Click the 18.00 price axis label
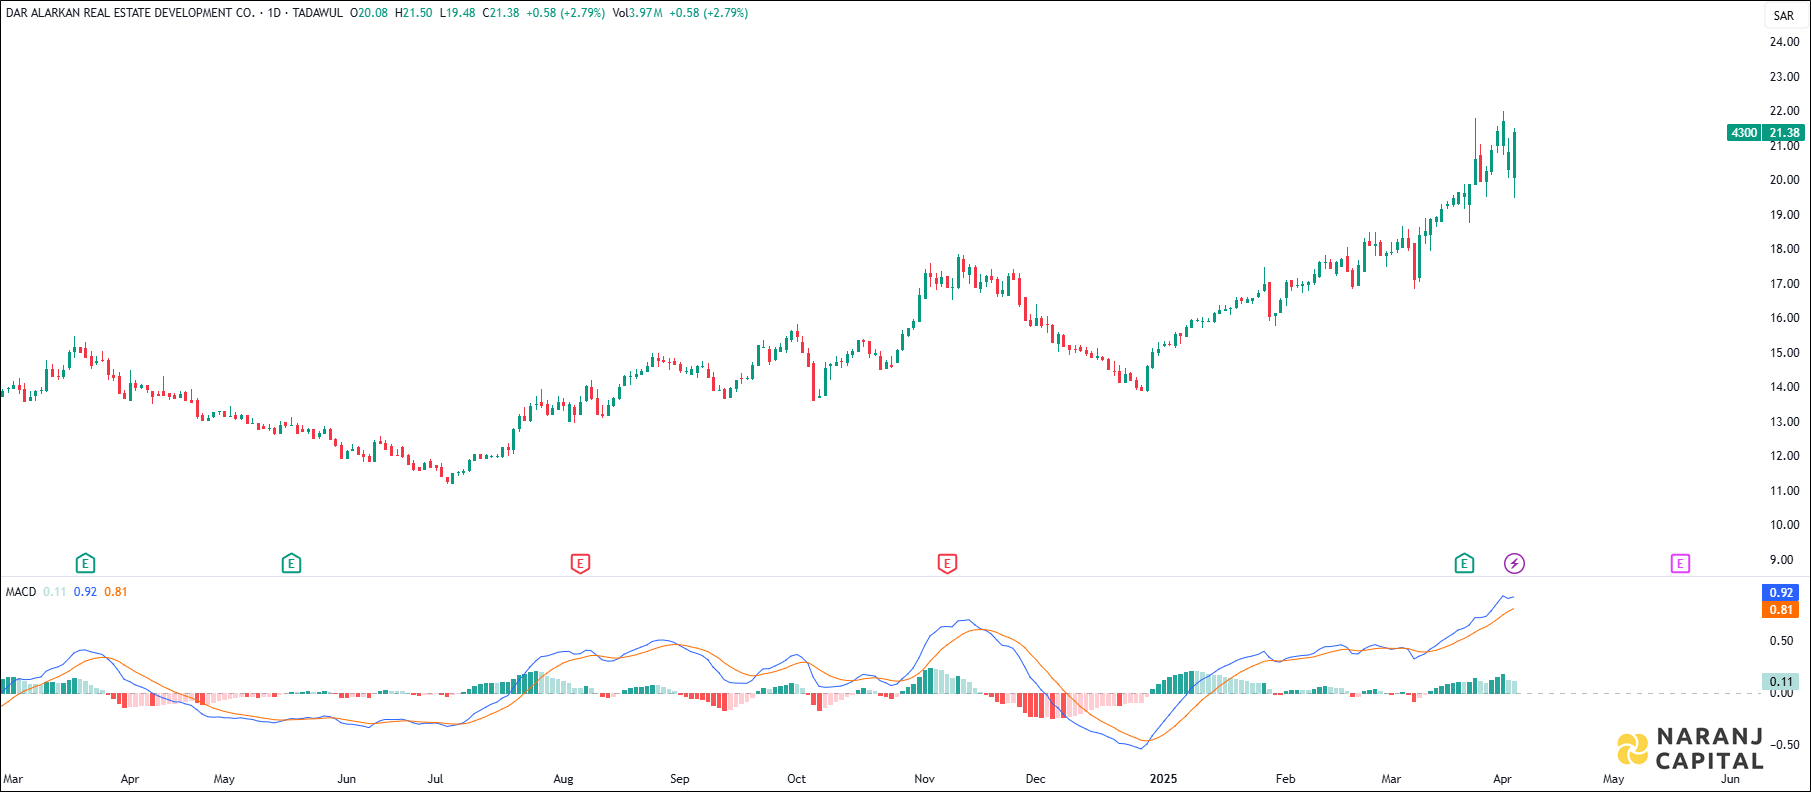The height and width of the screenshot is (792, 1811). click(x=1784, y=249)
